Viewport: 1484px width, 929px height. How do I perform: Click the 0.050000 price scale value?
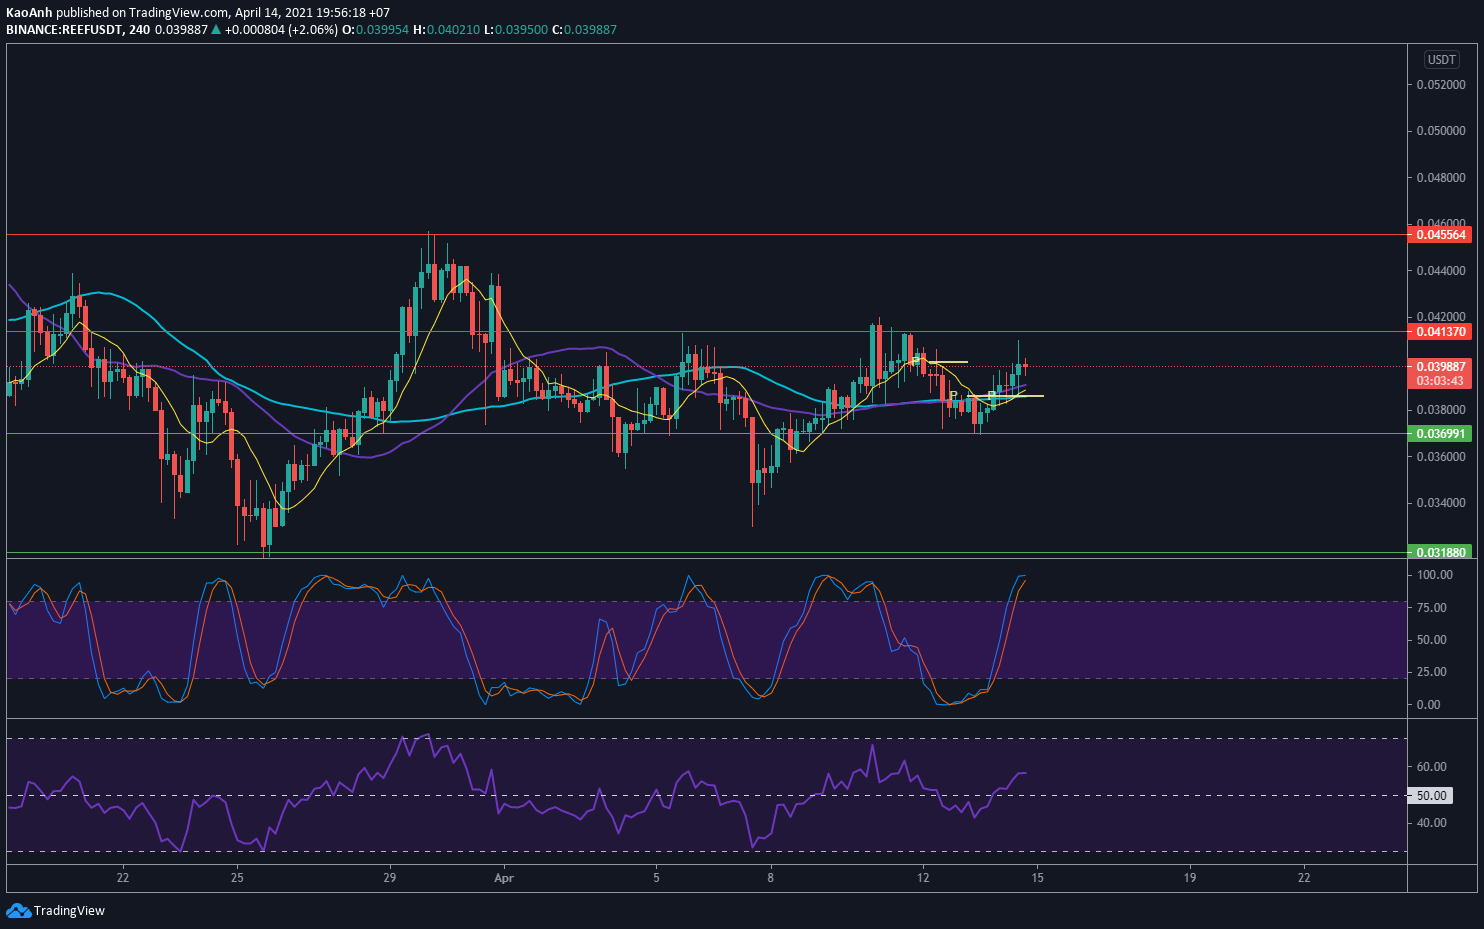coord(1441,131)
